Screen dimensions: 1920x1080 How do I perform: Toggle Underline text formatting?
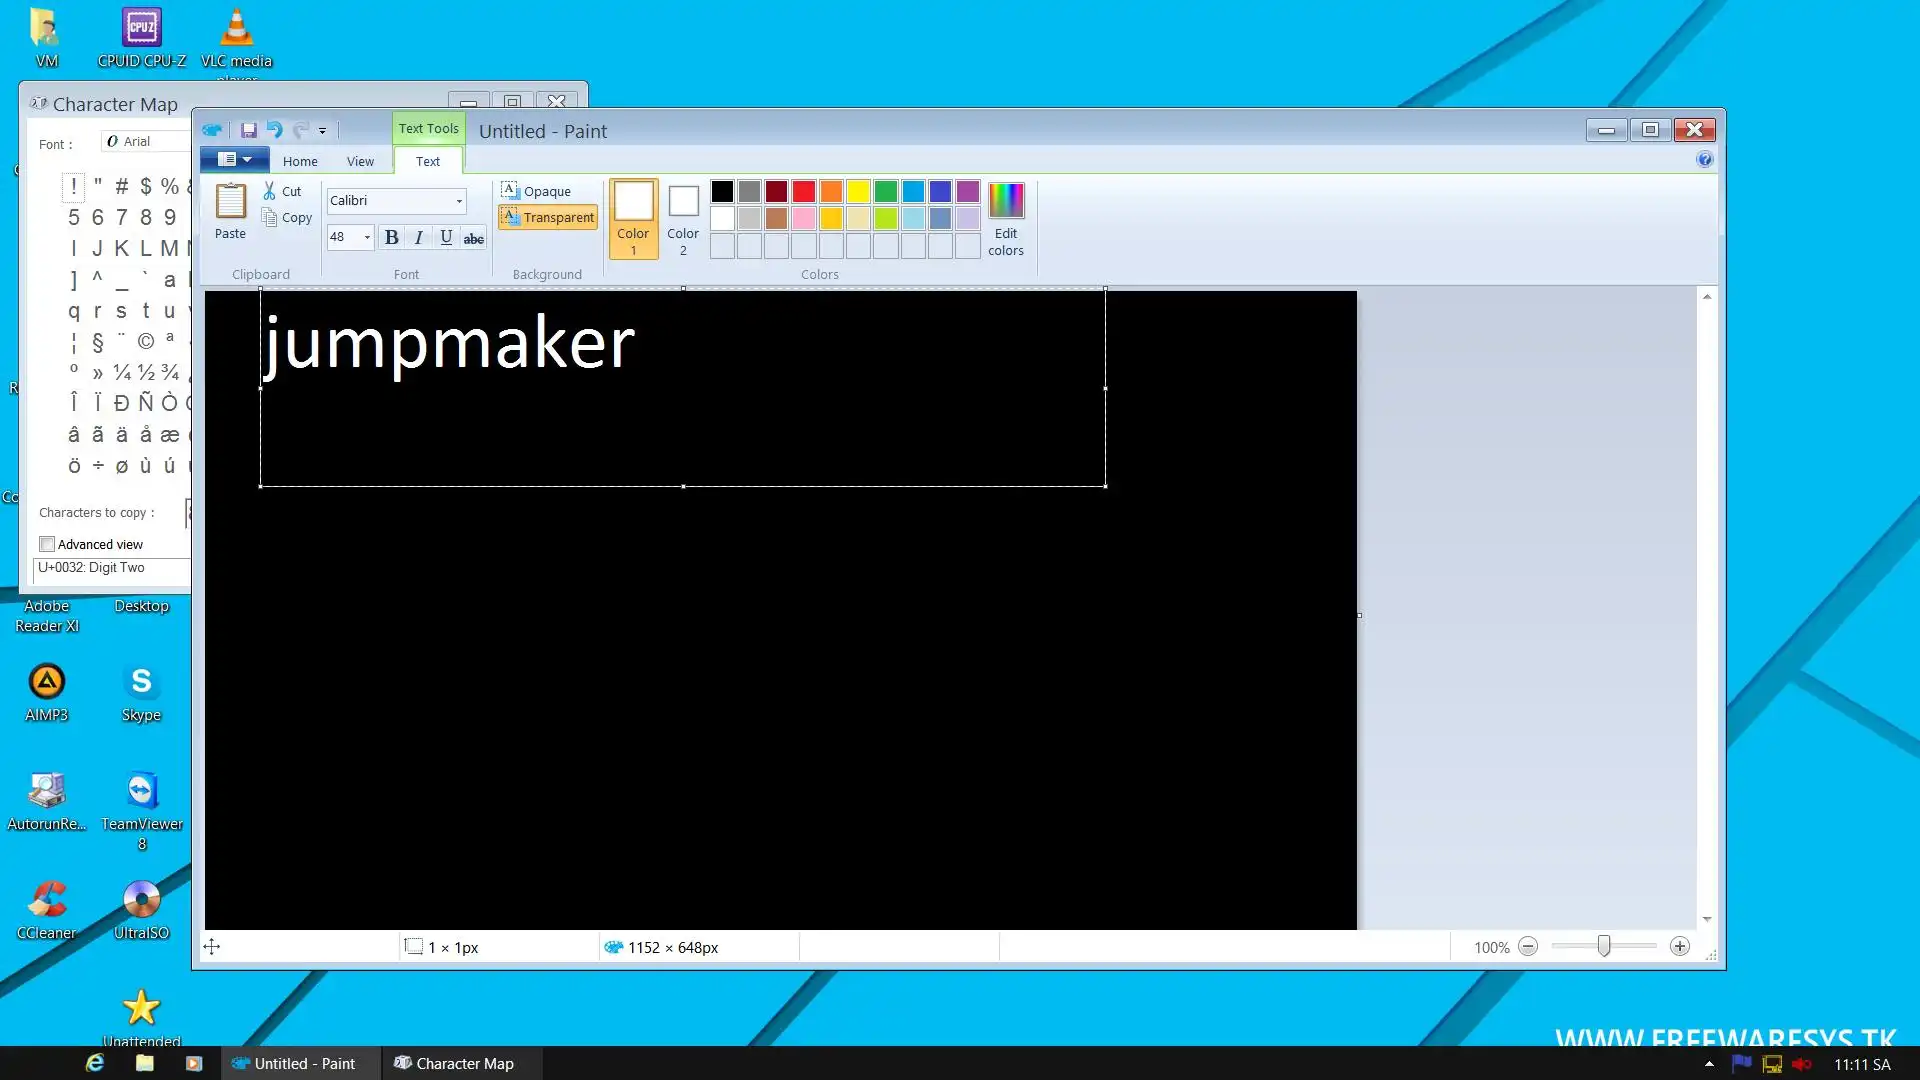click(x=446, y=237)
